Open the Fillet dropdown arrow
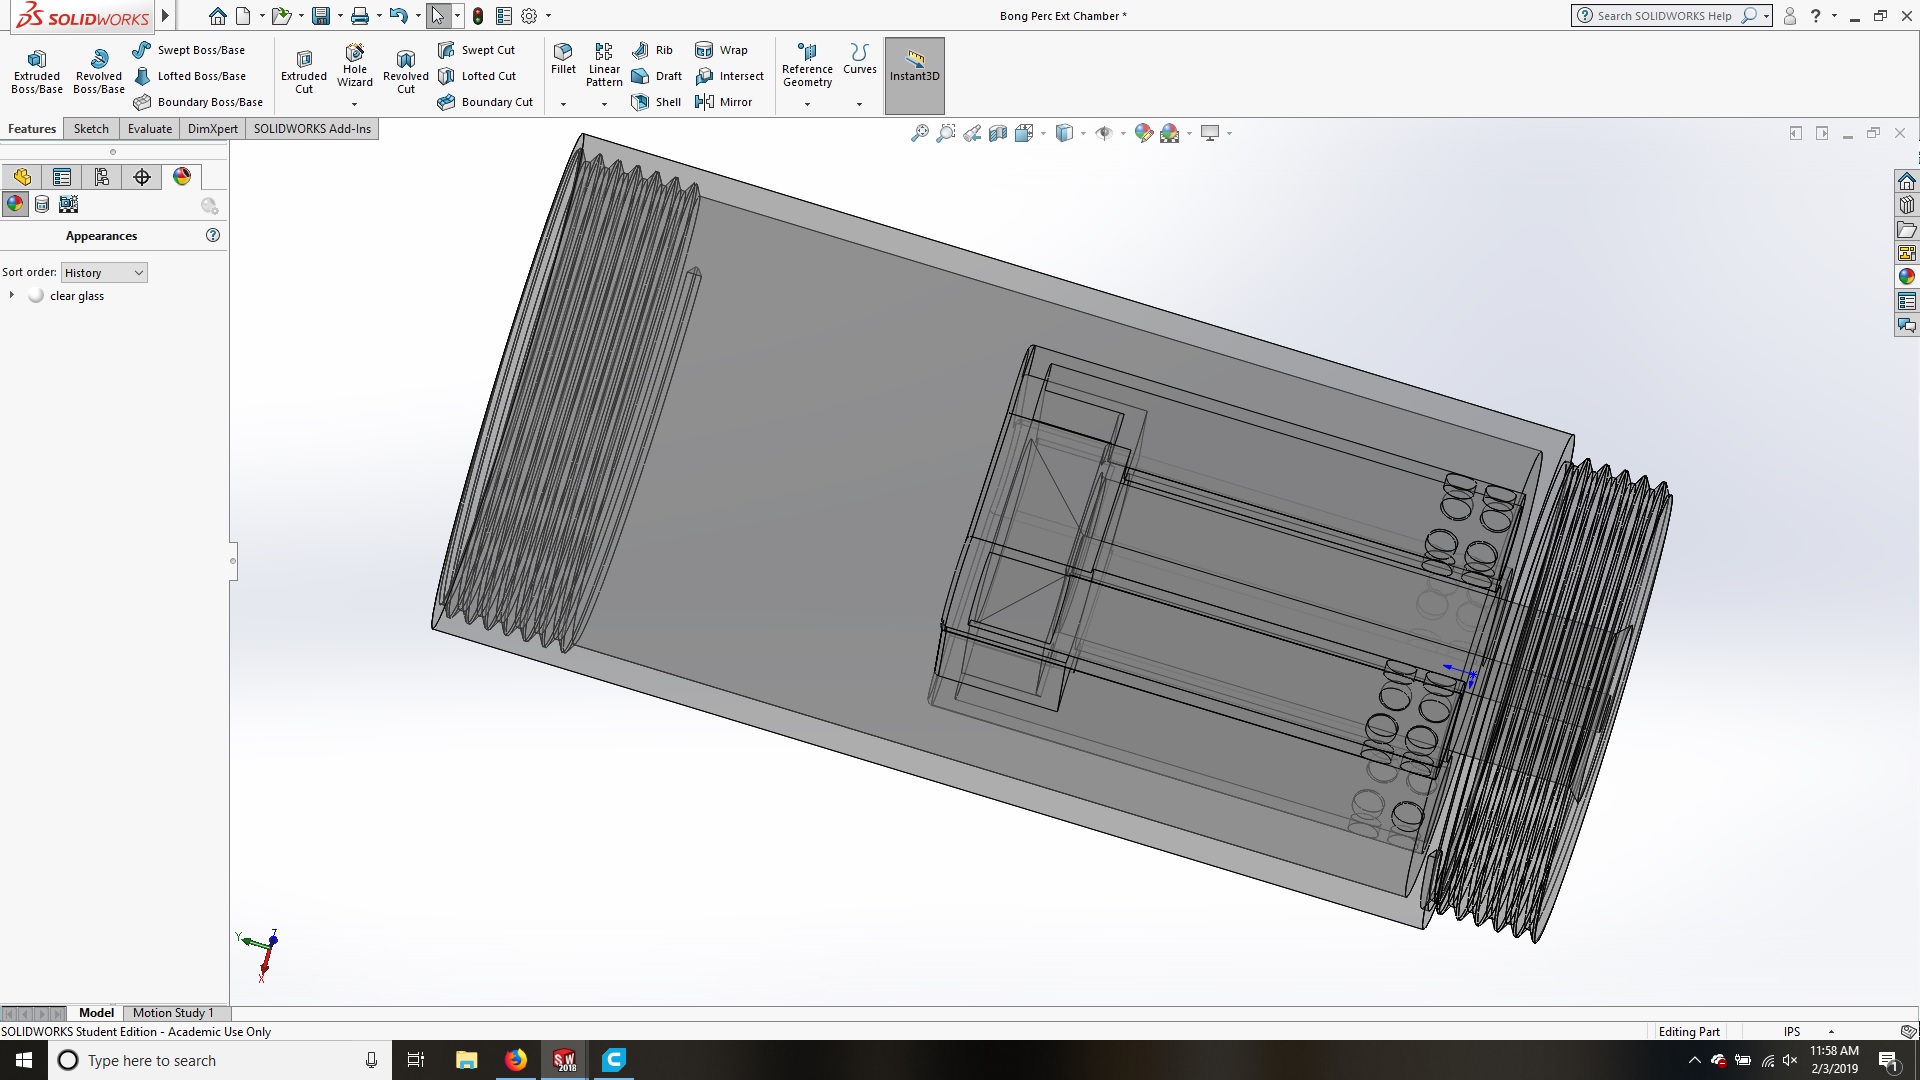 (563, 104)
